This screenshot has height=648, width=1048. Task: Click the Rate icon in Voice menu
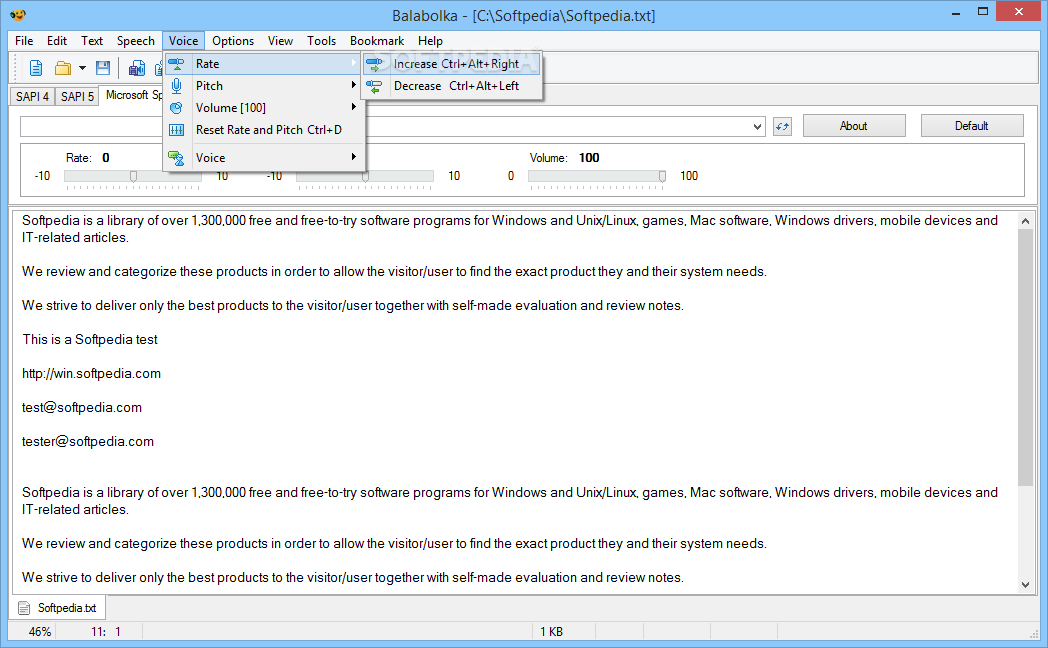(176, 63)
